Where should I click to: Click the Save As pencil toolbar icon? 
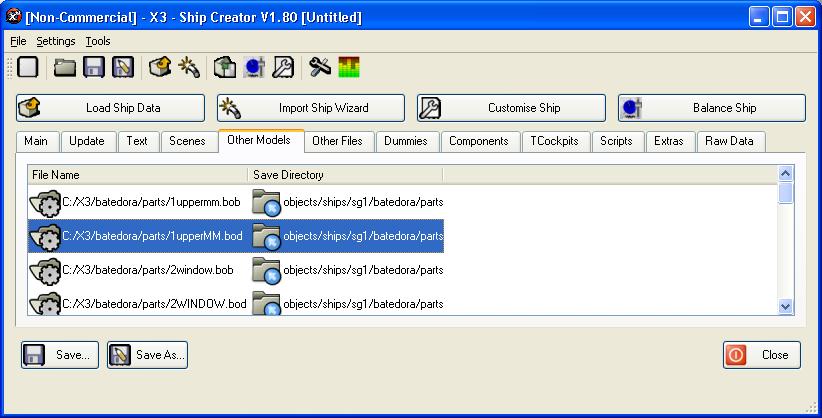tap(123, 67)
